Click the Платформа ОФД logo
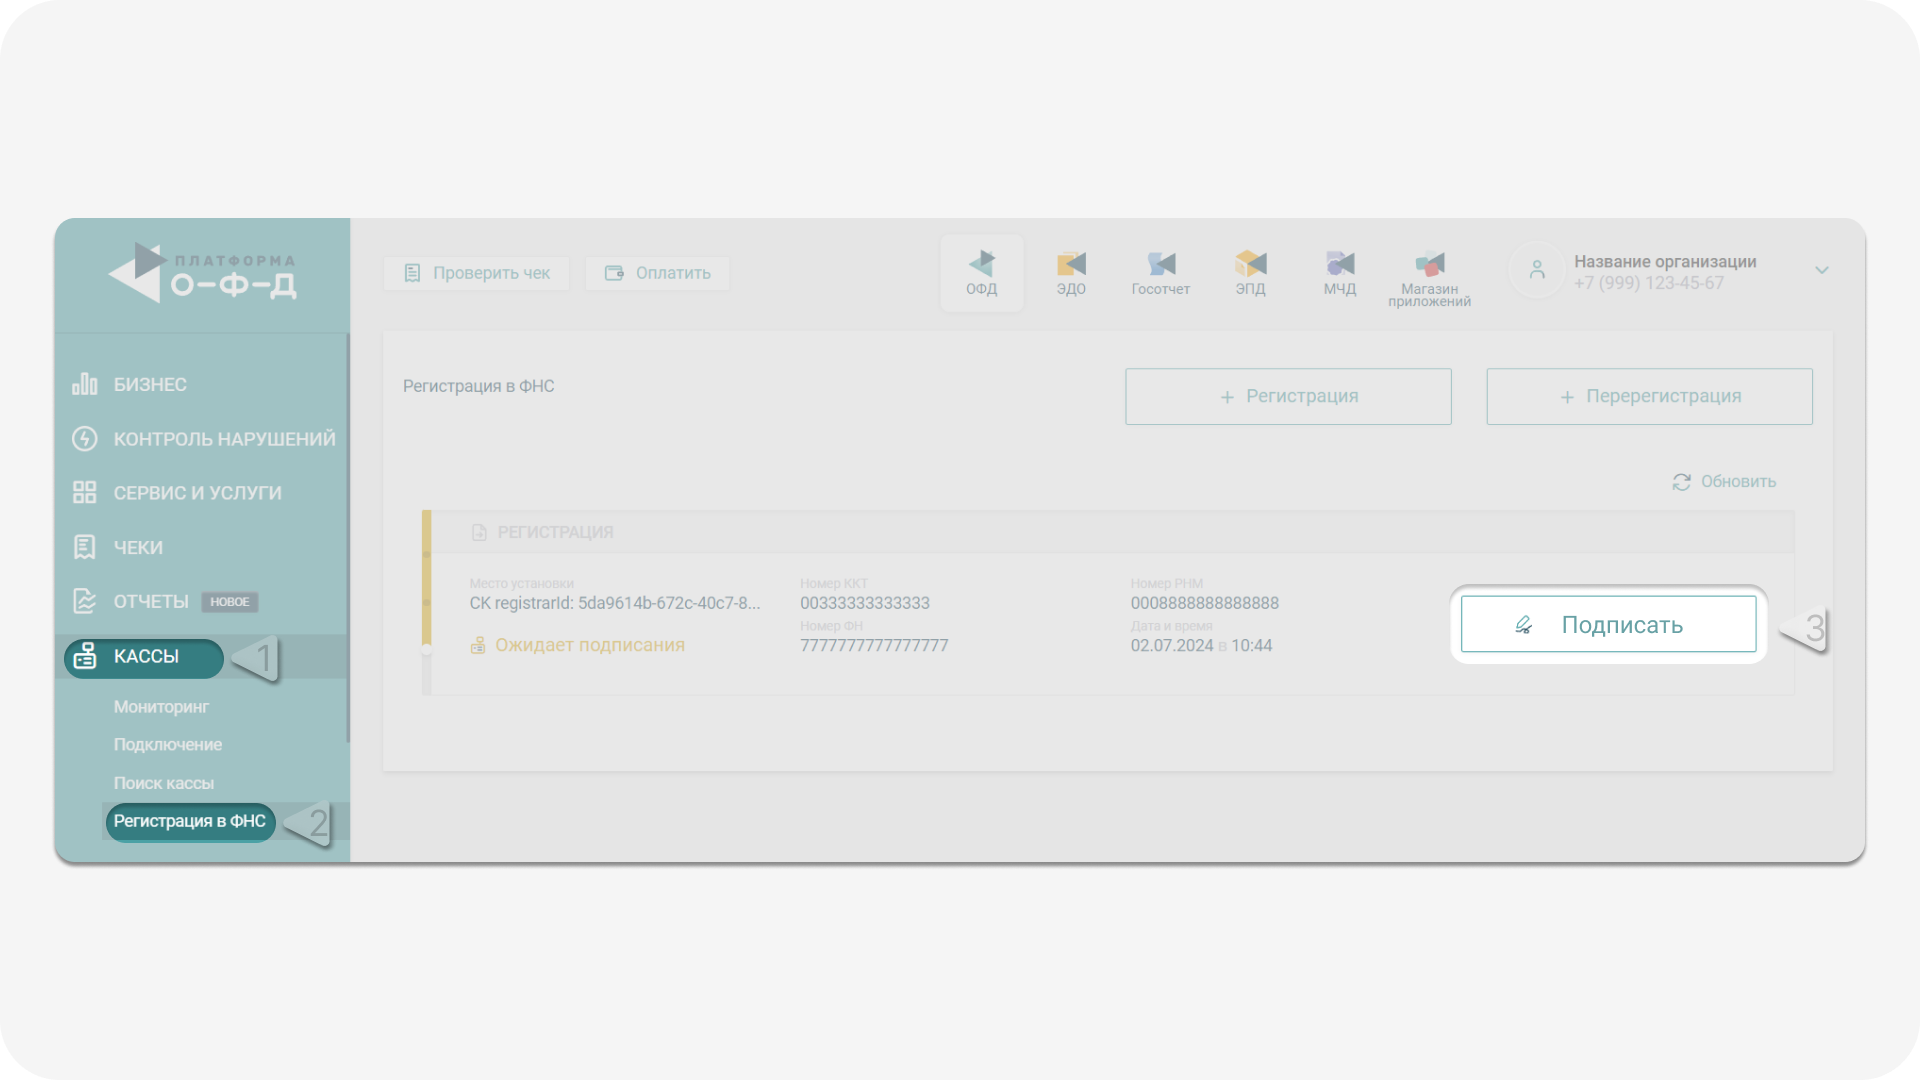This screenshot has width=1920, height=1080. [x=202, y=273]
